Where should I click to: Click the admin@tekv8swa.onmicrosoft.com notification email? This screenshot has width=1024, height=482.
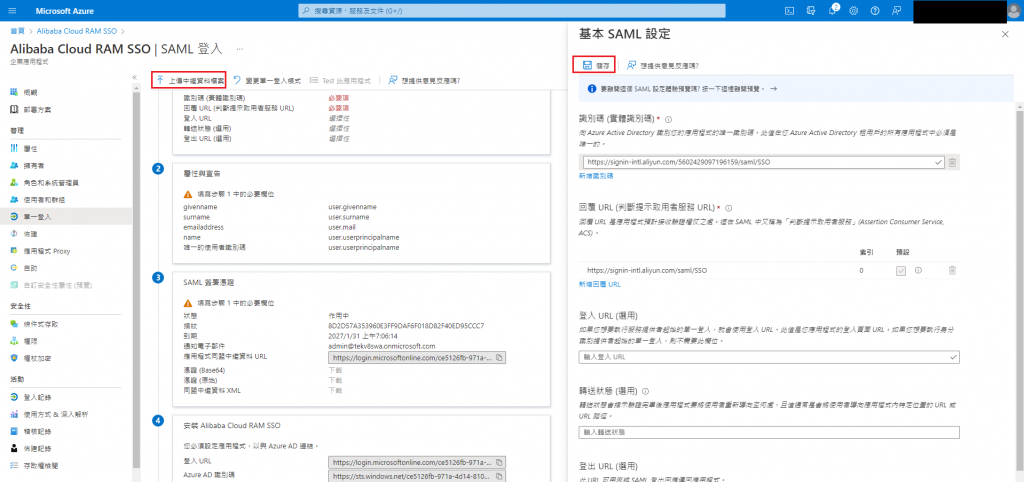(382, 345)
